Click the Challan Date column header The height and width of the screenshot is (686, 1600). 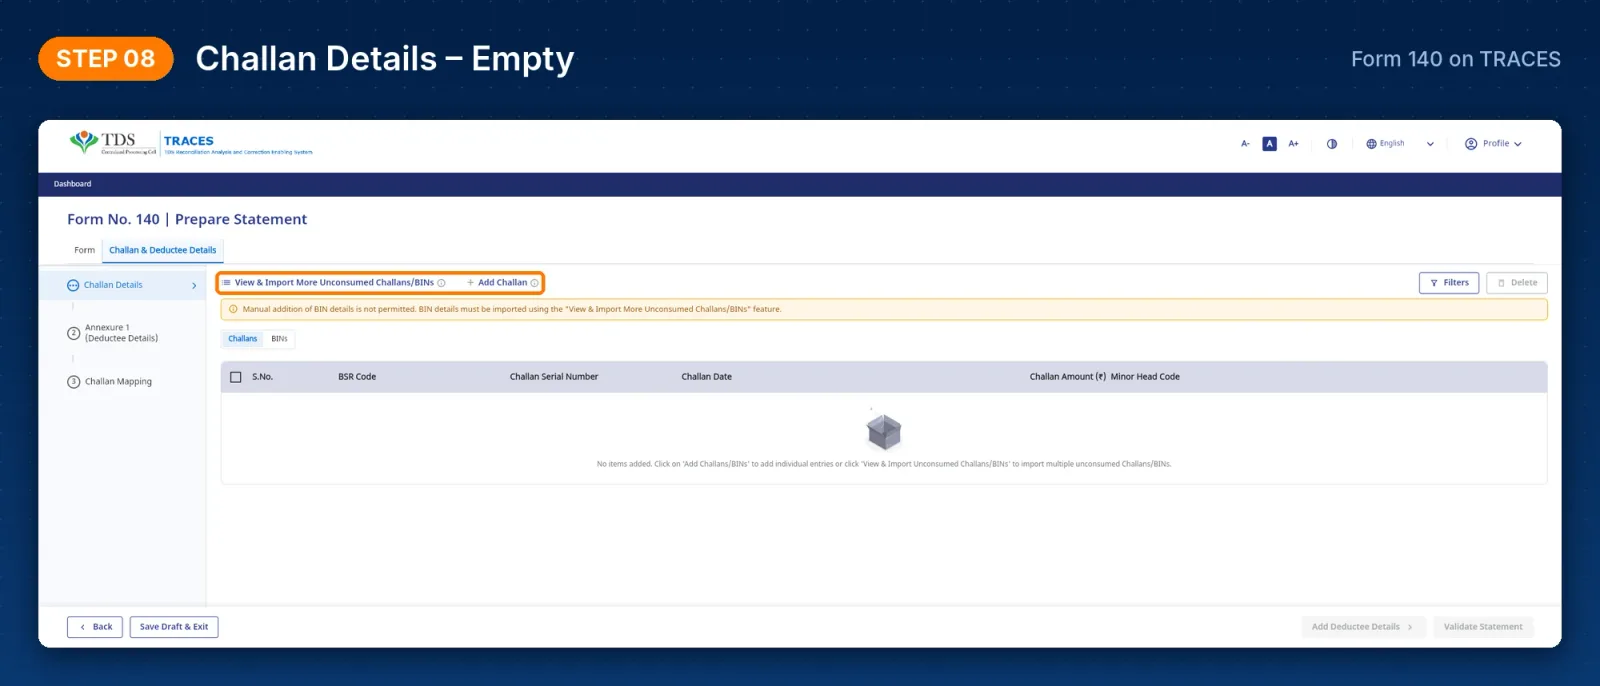pyautogui.click(x=707, y=377)
